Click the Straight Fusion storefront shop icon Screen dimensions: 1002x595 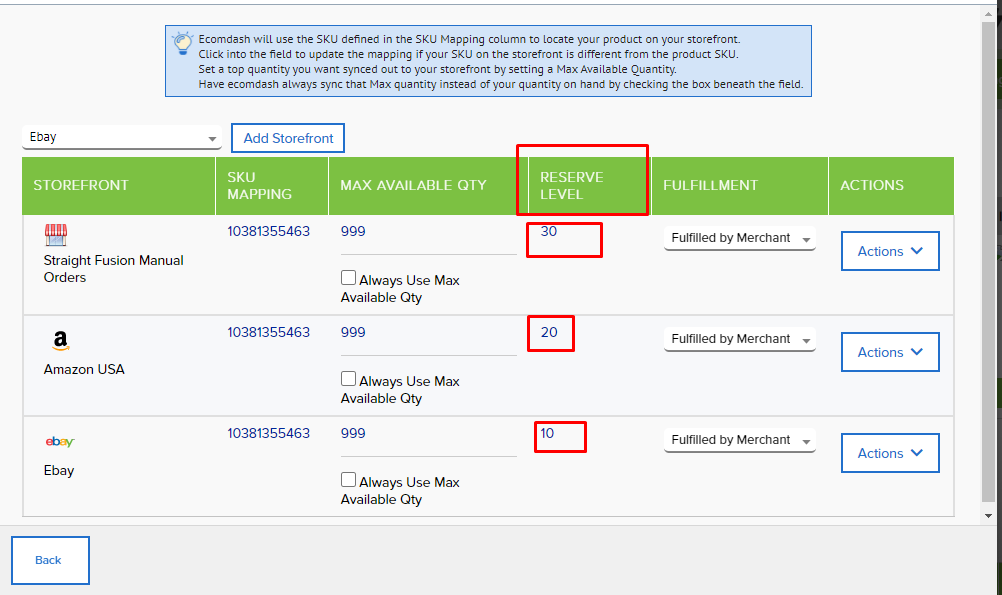click(x=56, y=235)
